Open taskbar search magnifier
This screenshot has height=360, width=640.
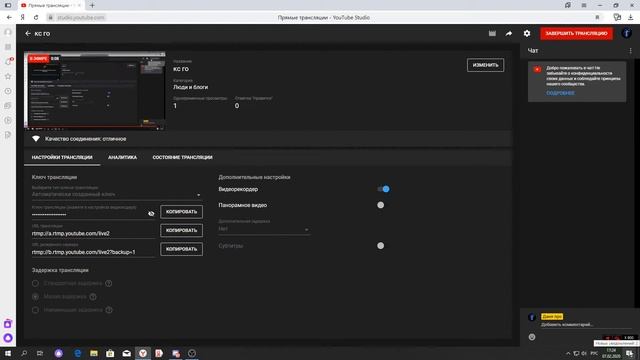coord(24,353)
